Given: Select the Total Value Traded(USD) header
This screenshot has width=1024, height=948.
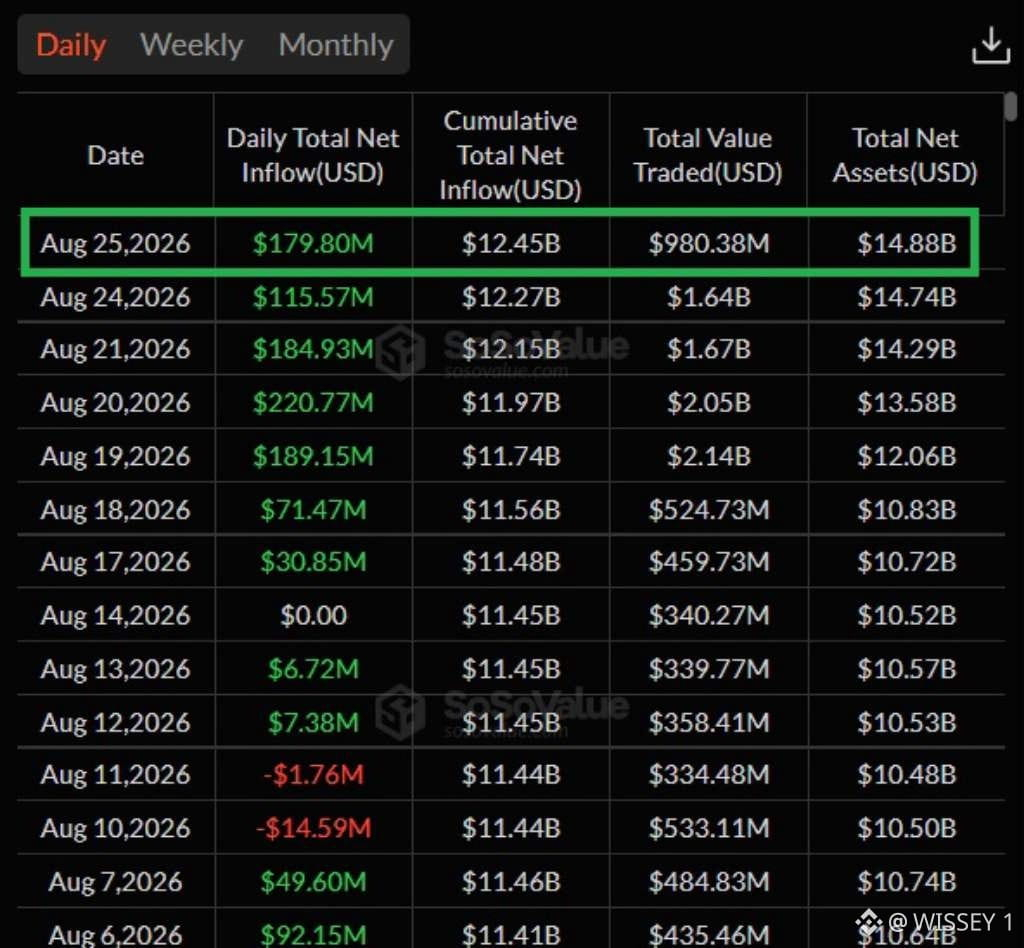Looking at the screenshot, I should pos(708,155).
